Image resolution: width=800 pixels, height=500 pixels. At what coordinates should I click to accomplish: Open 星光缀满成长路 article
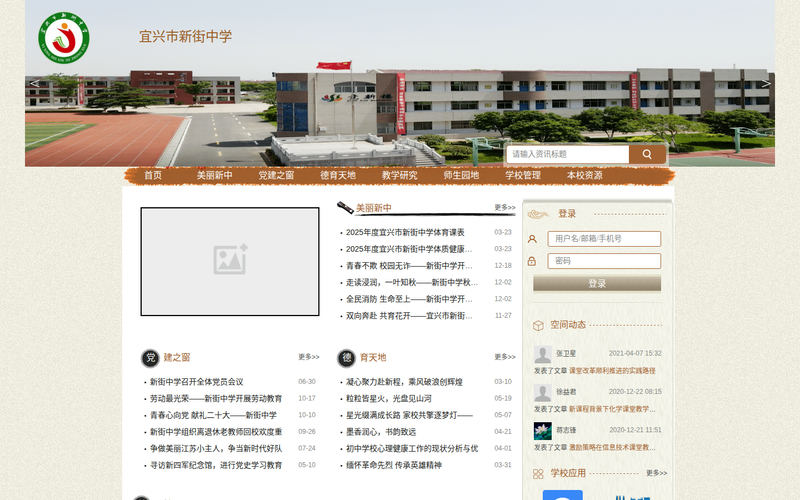tap(409, 416)
